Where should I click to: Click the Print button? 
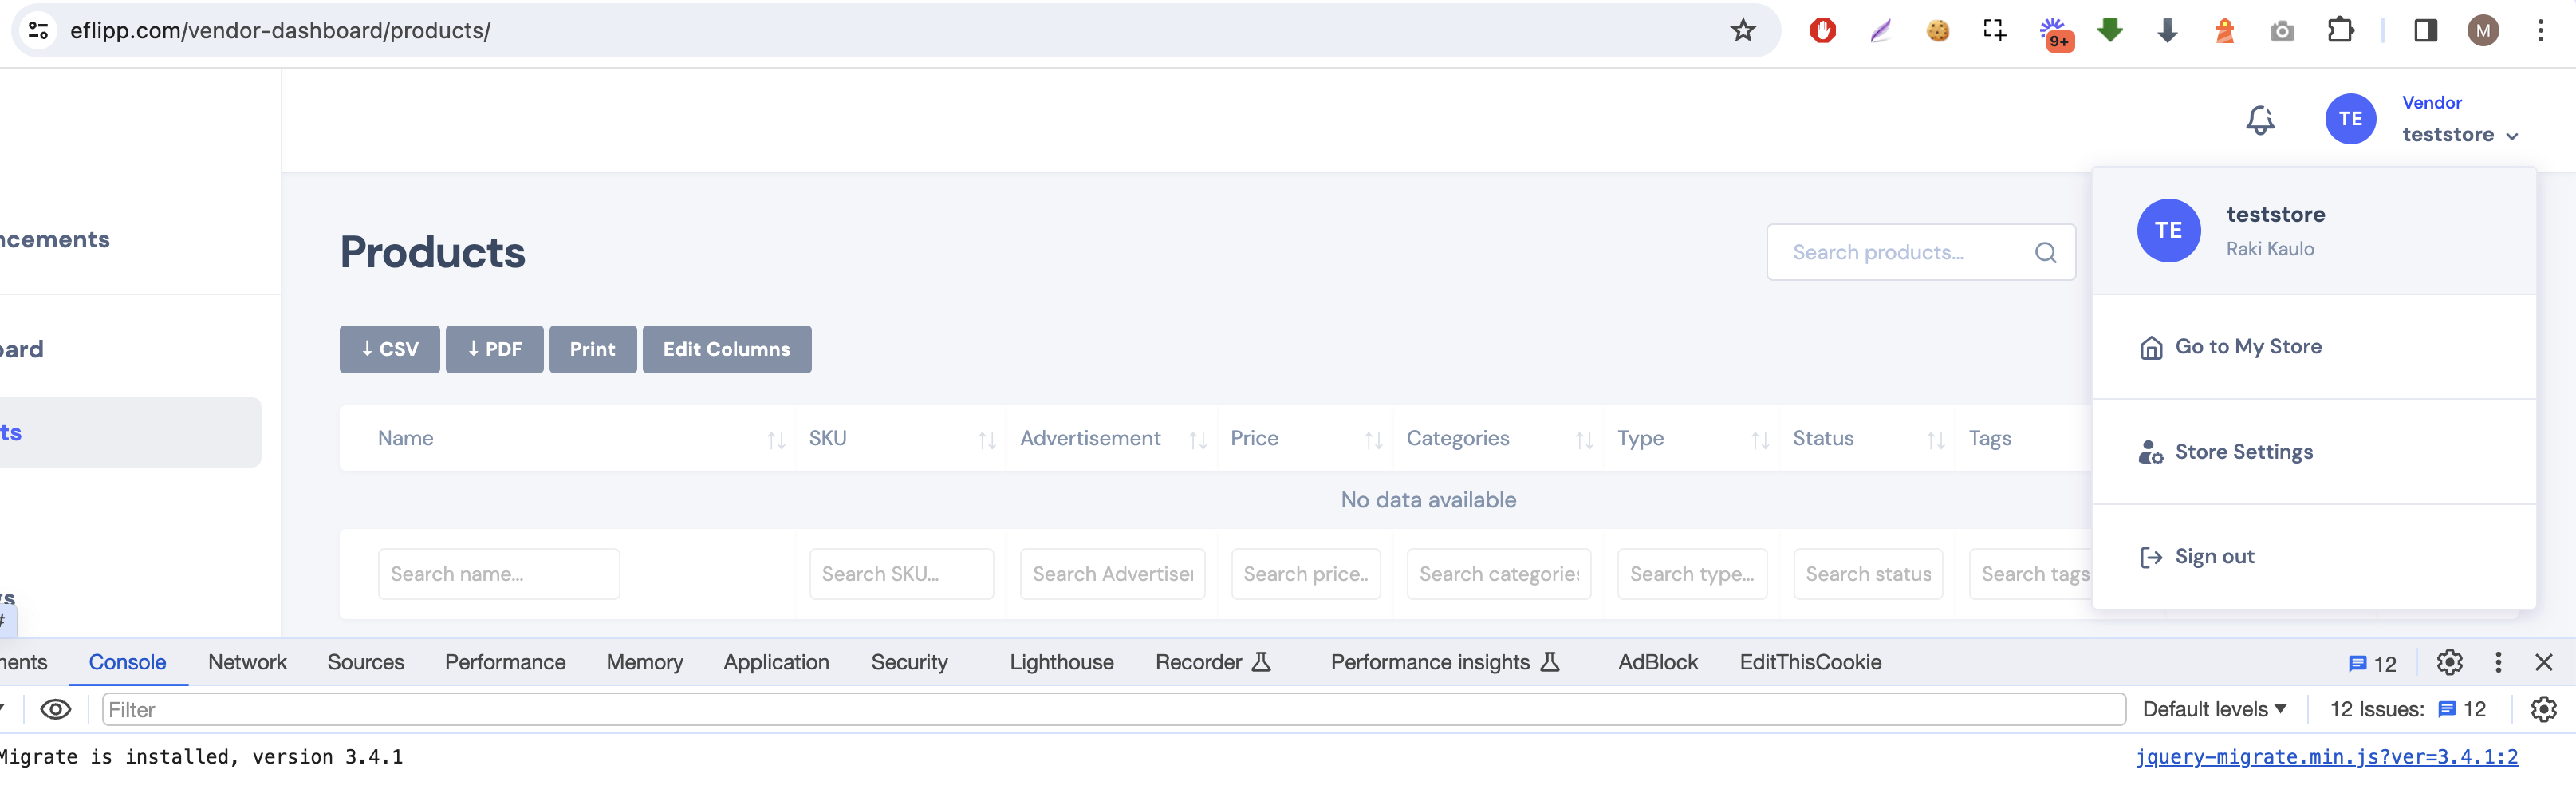coord(592,350)
